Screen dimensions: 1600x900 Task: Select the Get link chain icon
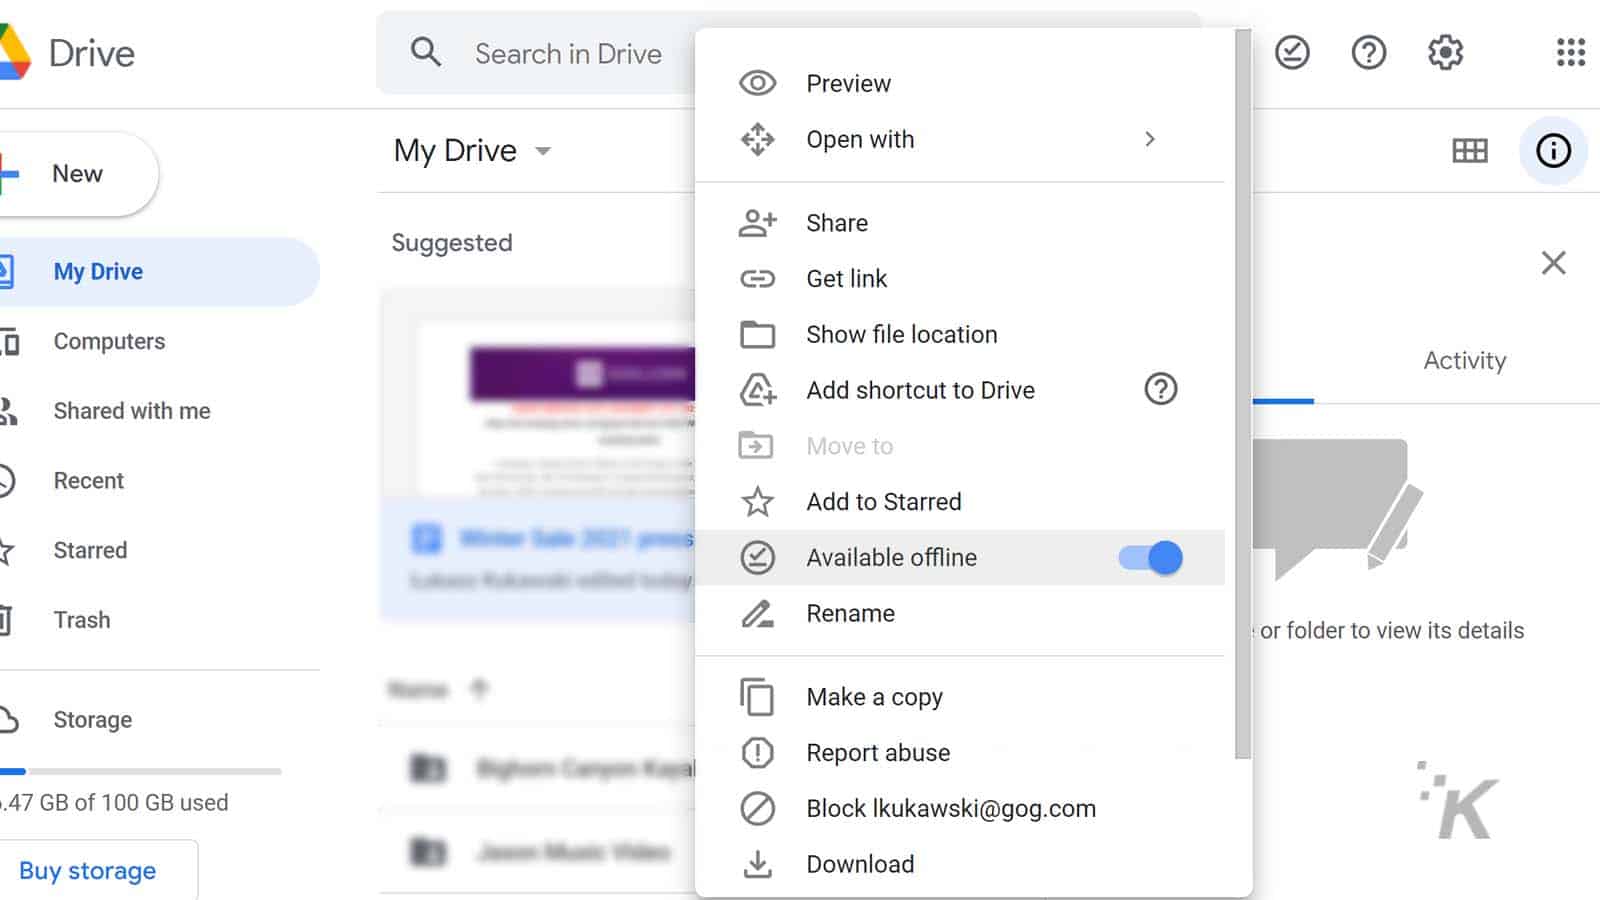[x=758, y=278]
